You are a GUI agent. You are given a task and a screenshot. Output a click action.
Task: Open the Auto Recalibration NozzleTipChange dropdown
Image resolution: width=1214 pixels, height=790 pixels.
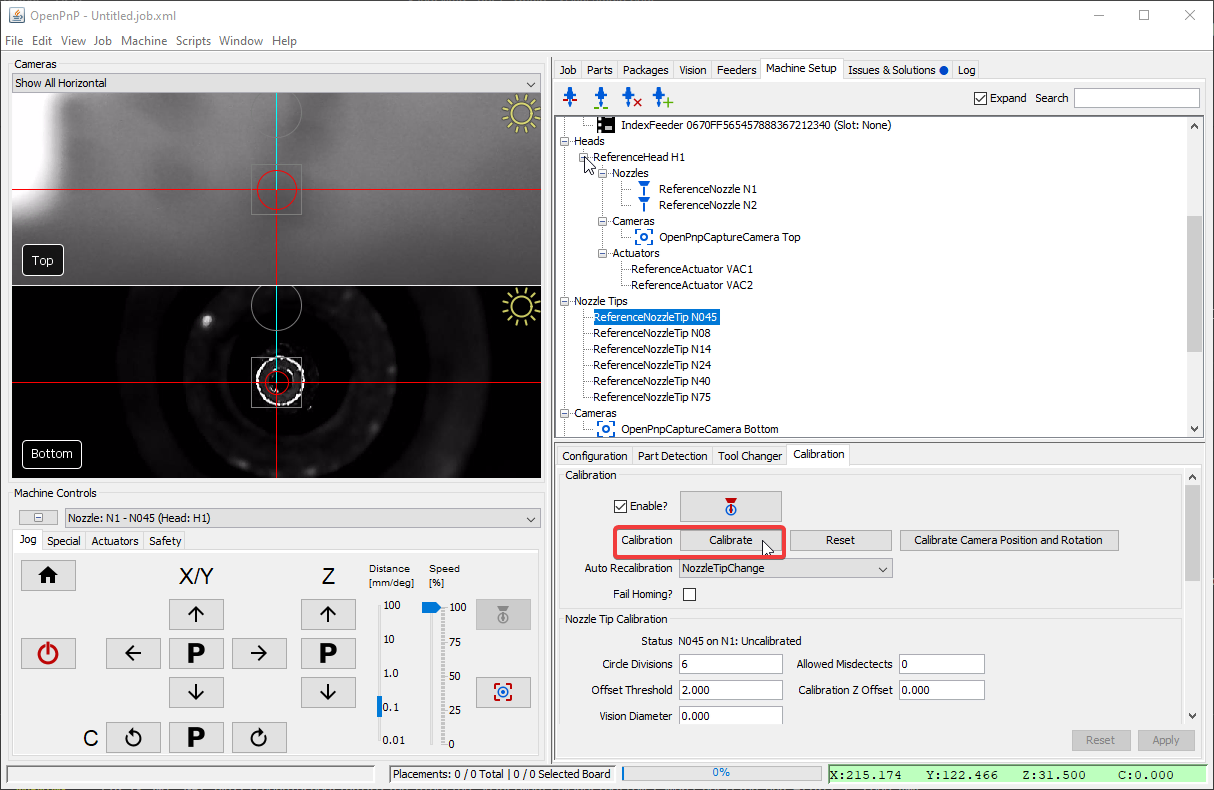coord(786,568)
